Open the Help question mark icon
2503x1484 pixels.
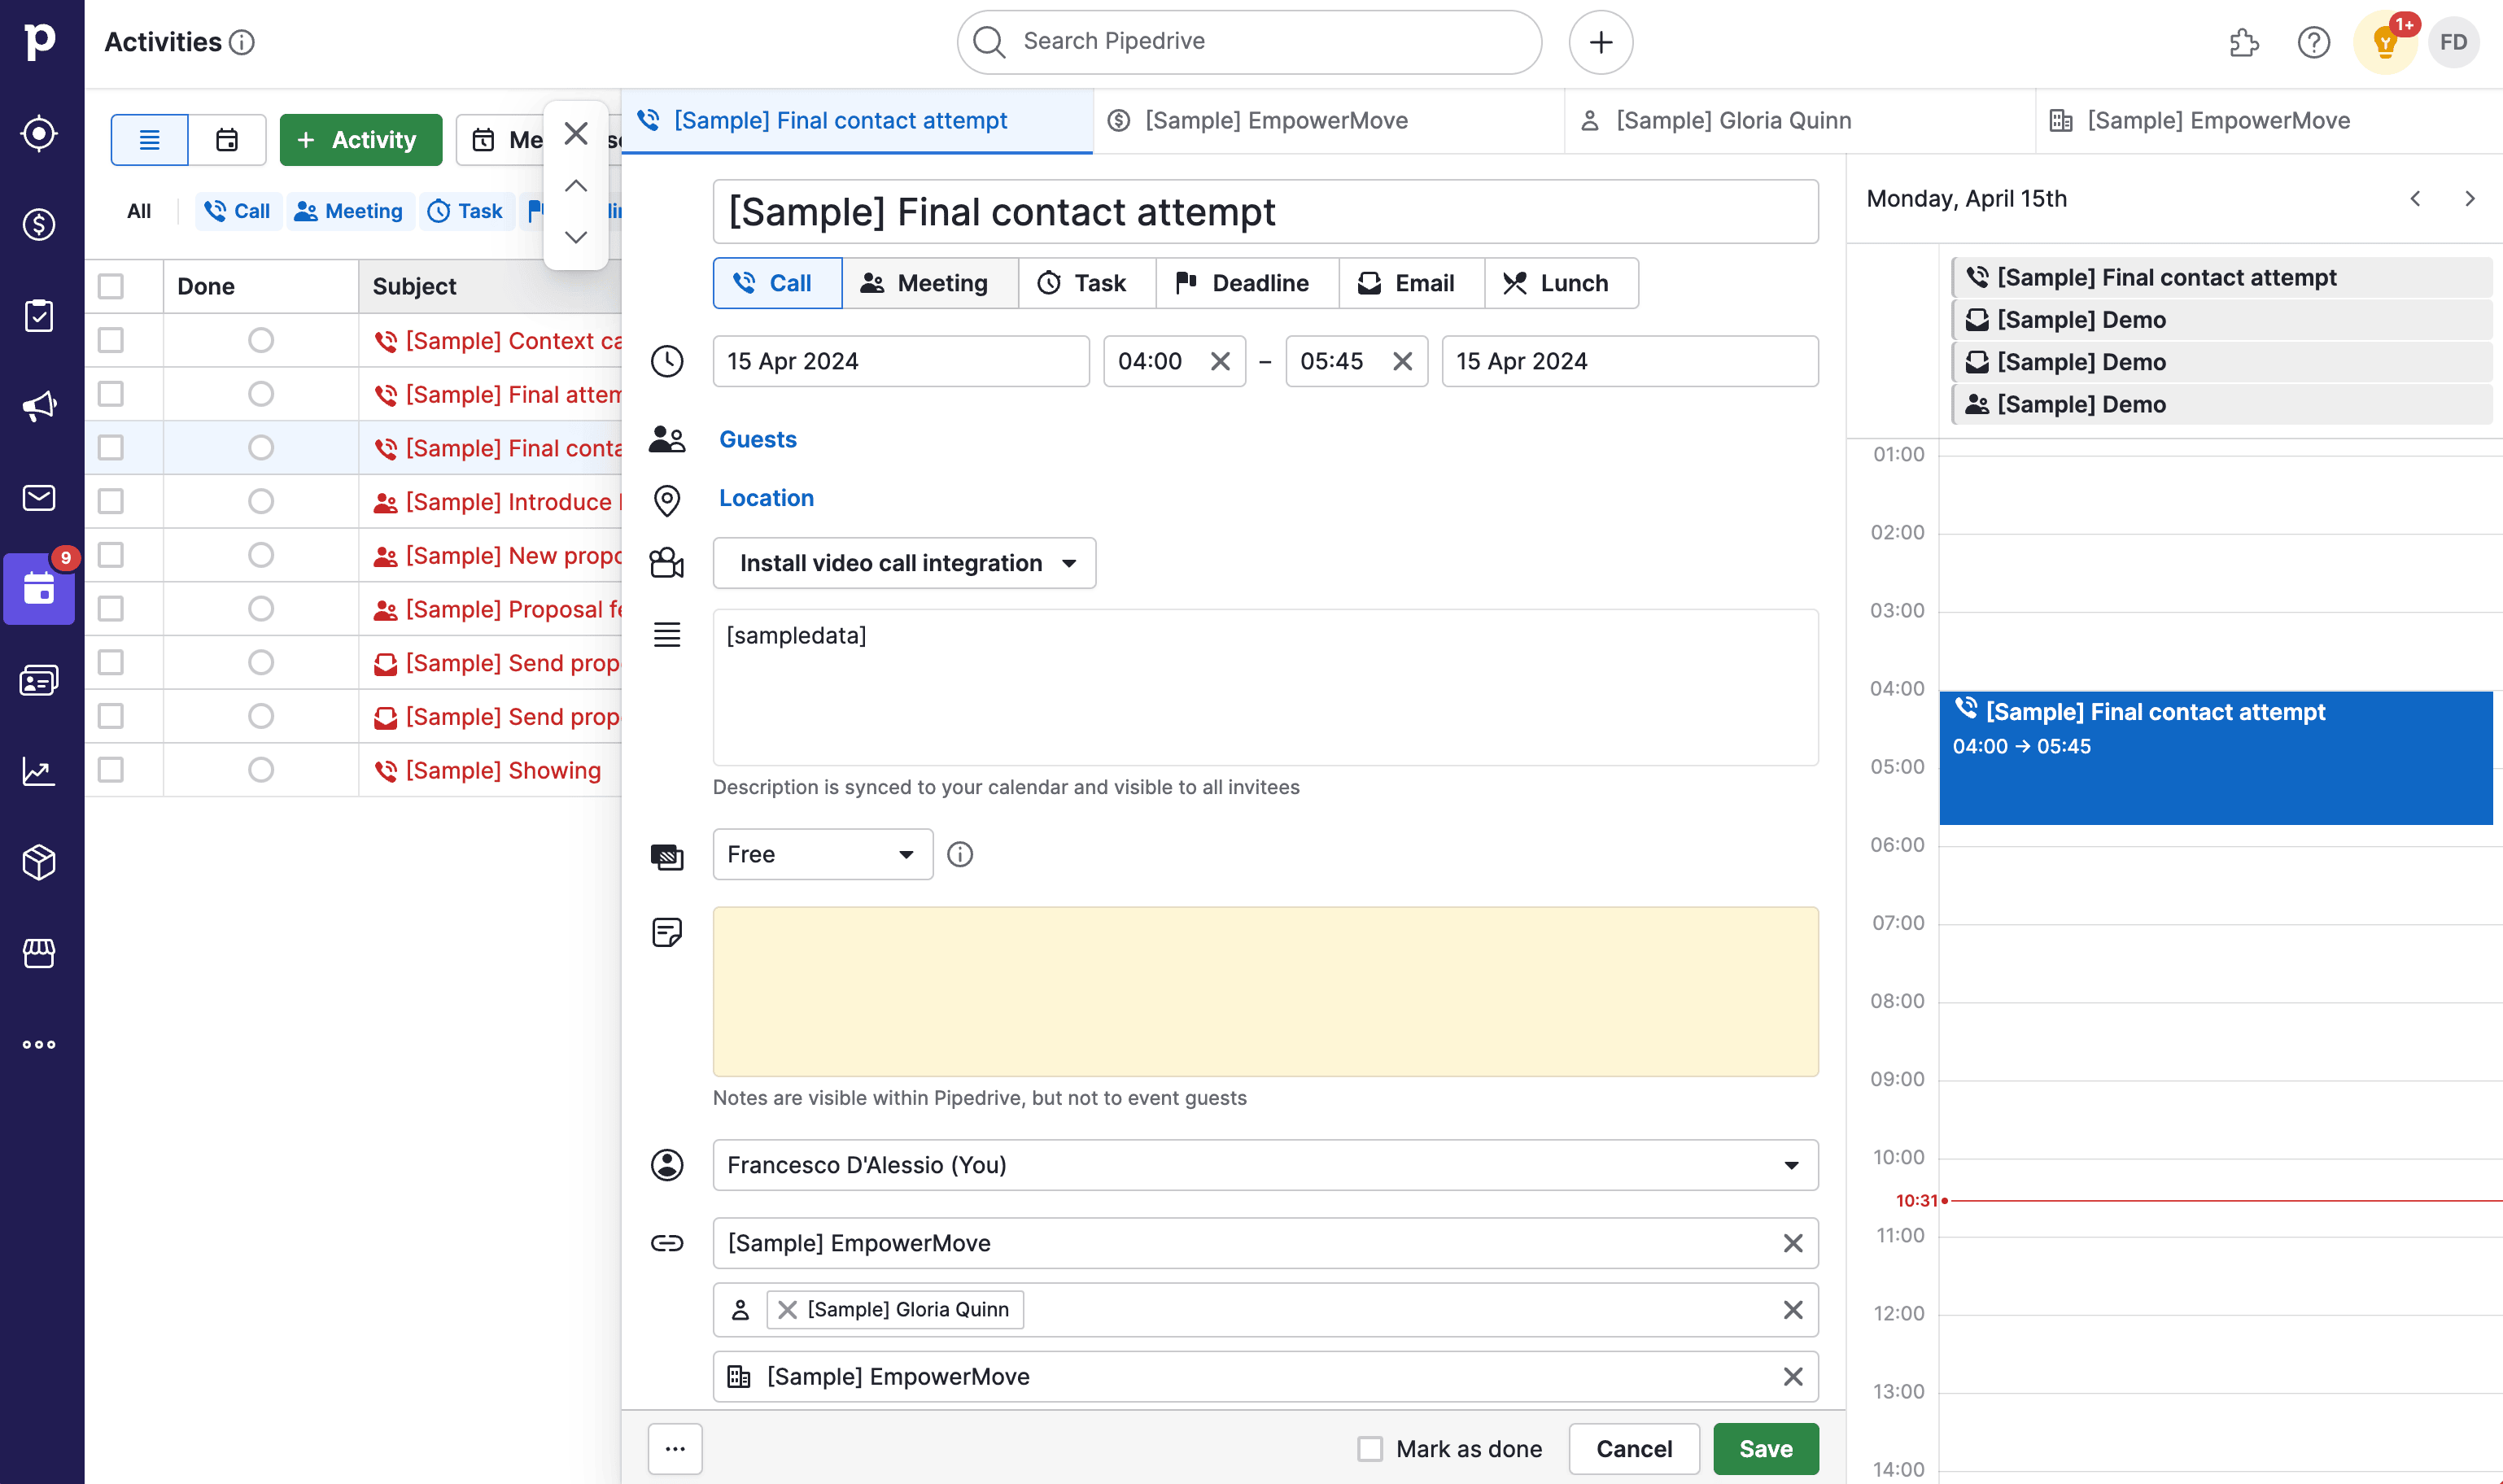(2313, 43)
